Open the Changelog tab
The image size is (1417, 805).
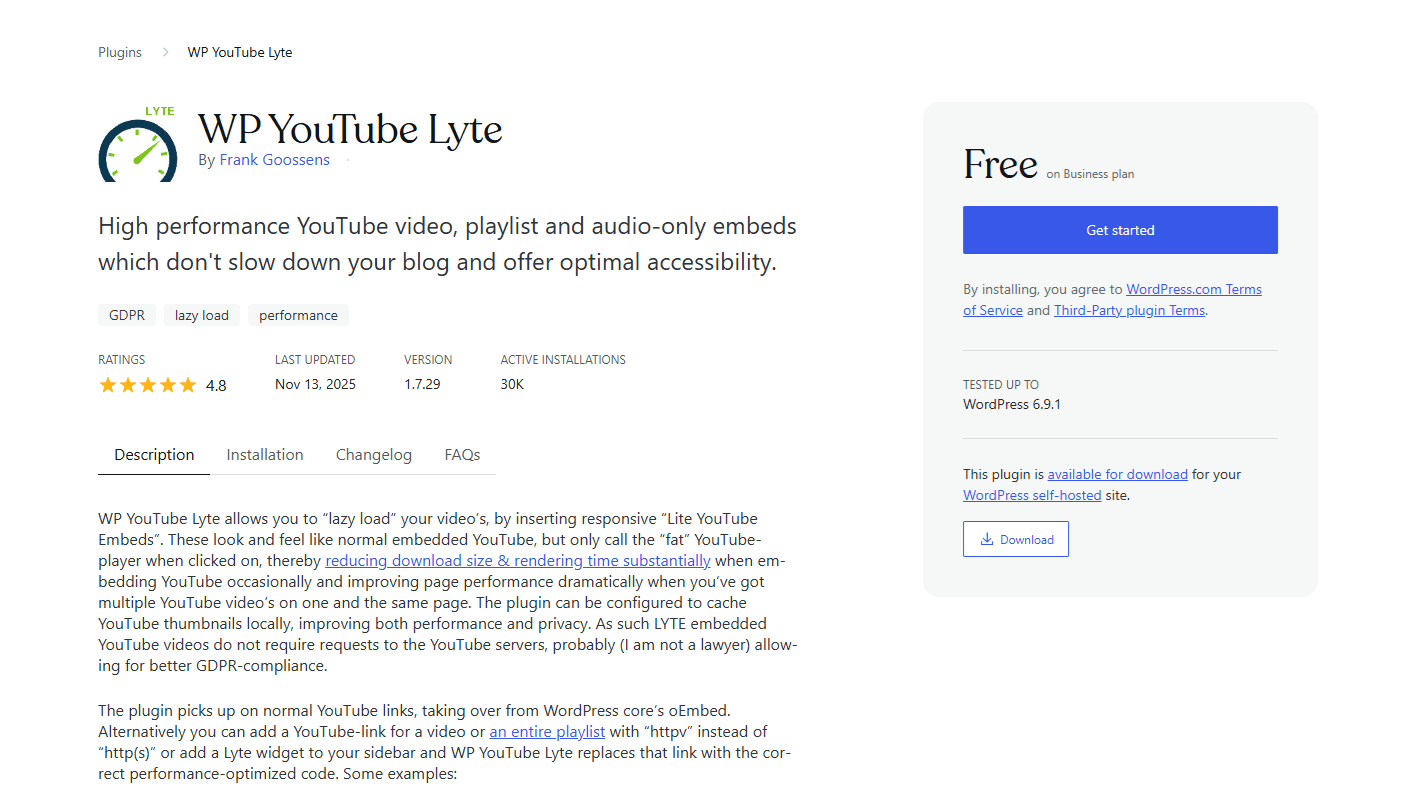[x=373, y=454]
